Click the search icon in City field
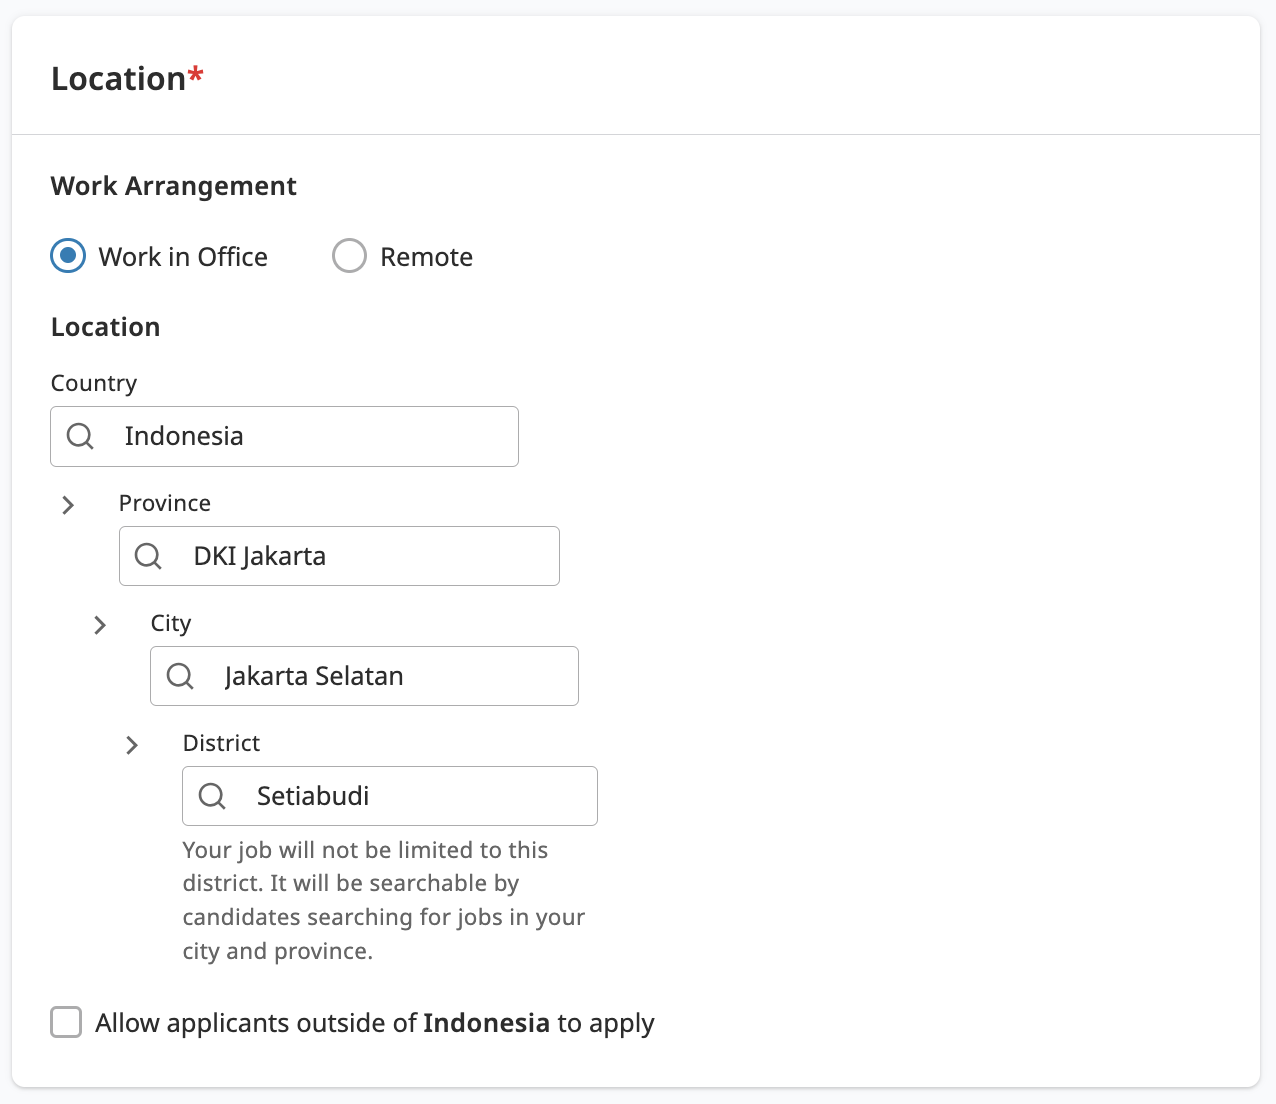Image resolution: width=1276 pixels, height=1104 pixels. (x=180, y=676)
